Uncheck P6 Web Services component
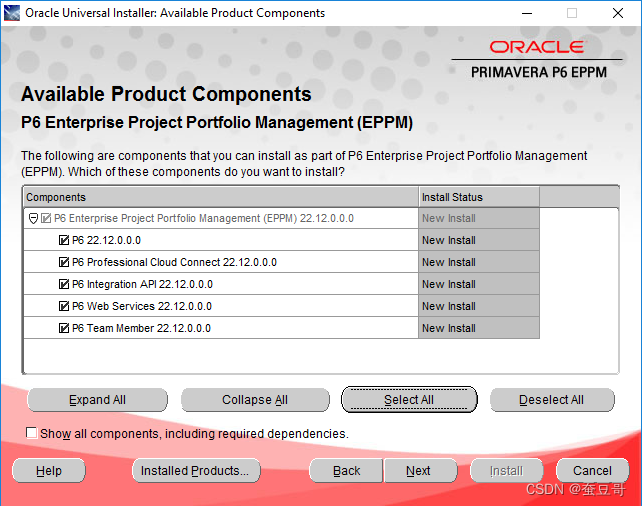The width and height of the screenshot is (642, 506). 64,306
